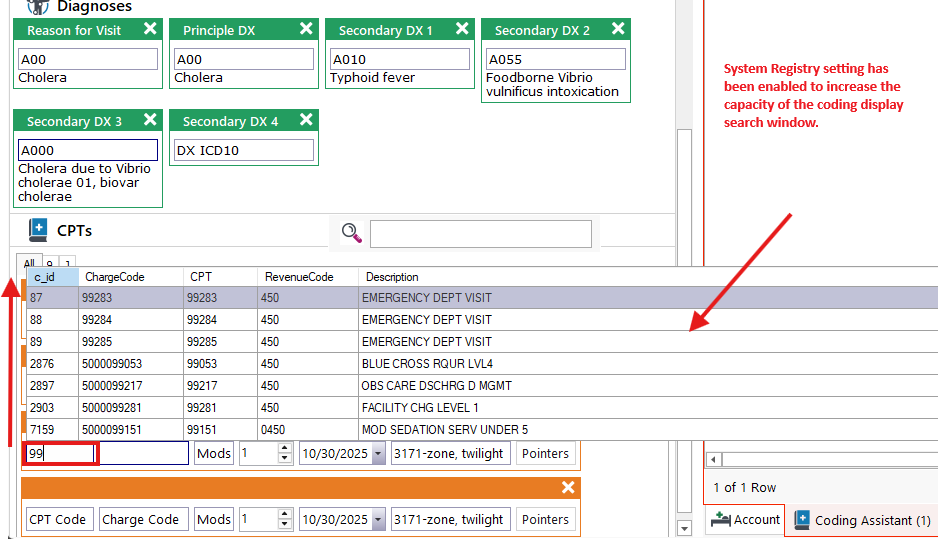Click the CPT search text field

pos(480,233)
